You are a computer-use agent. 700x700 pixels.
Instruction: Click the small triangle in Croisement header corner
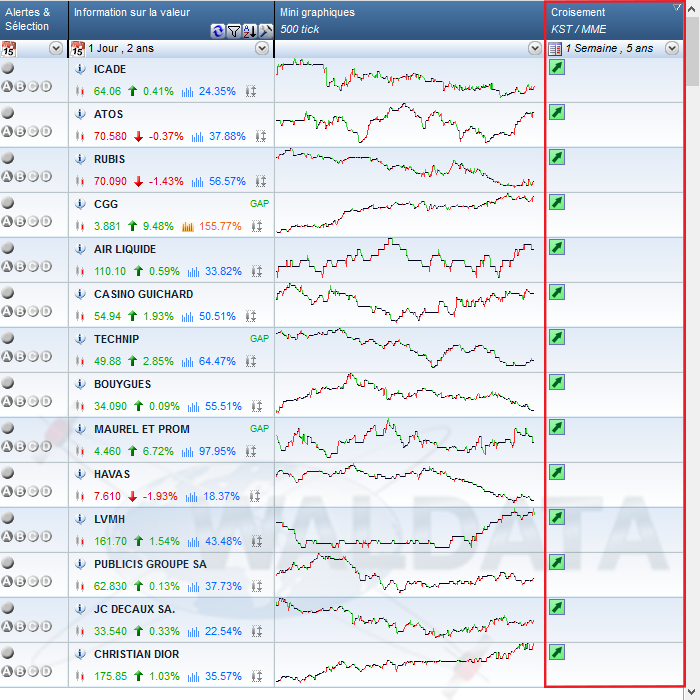point(677,7)
